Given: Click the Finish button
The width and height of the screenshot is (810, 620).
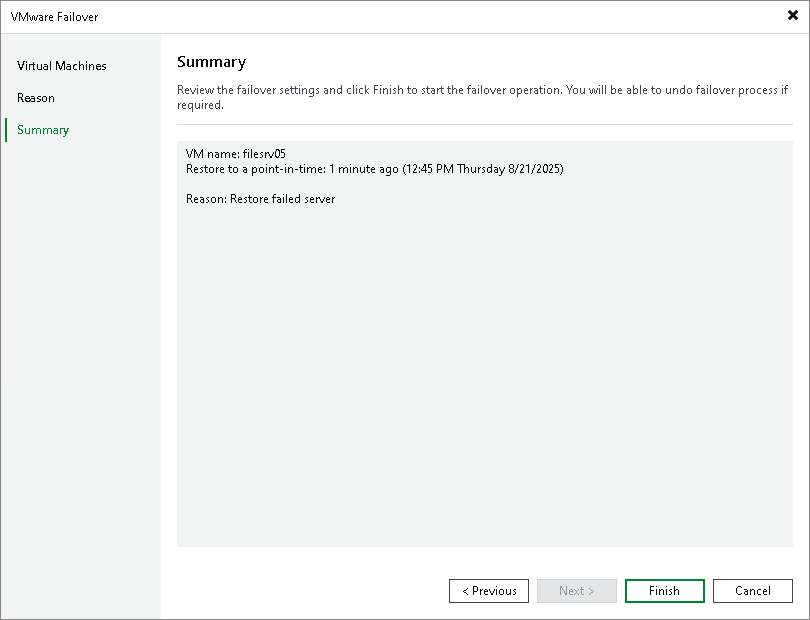Looking at the screenshot, I should 664,591.
